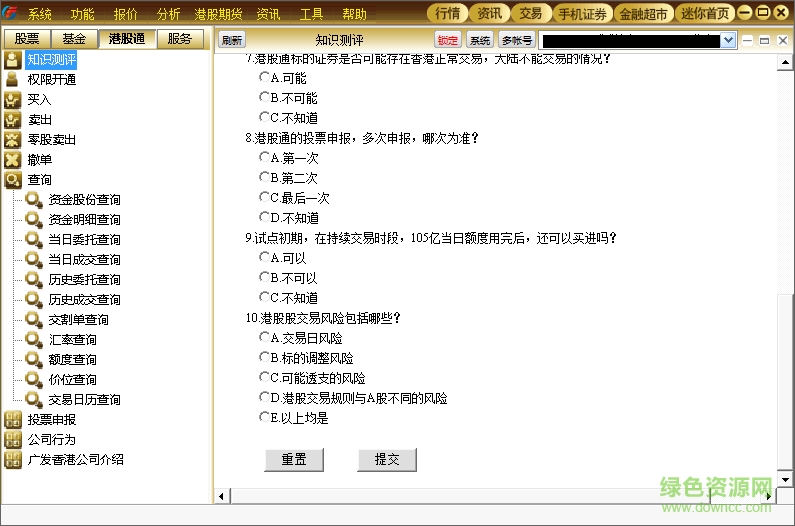Minimize the inner 知识测评 panel

(747, 40)
